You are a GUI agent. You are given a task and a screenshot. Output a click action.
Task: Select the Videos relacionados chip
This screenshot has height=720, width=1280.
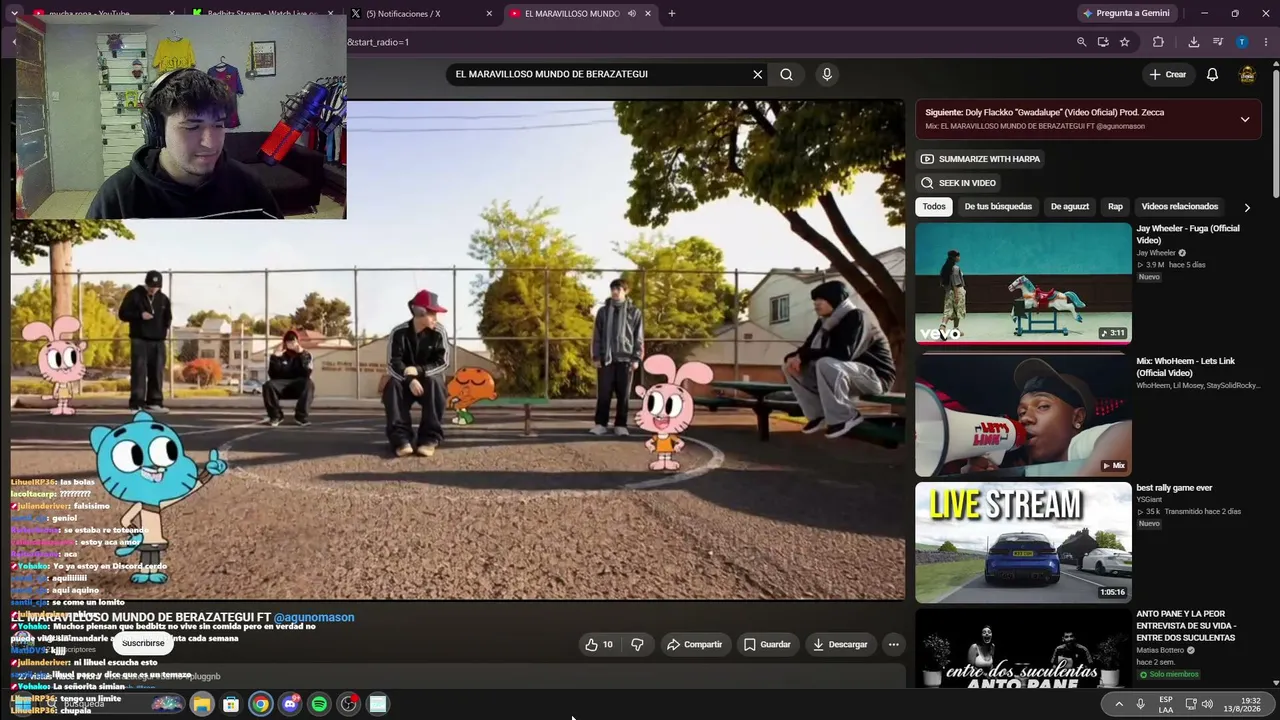(x=1180, y=207)
